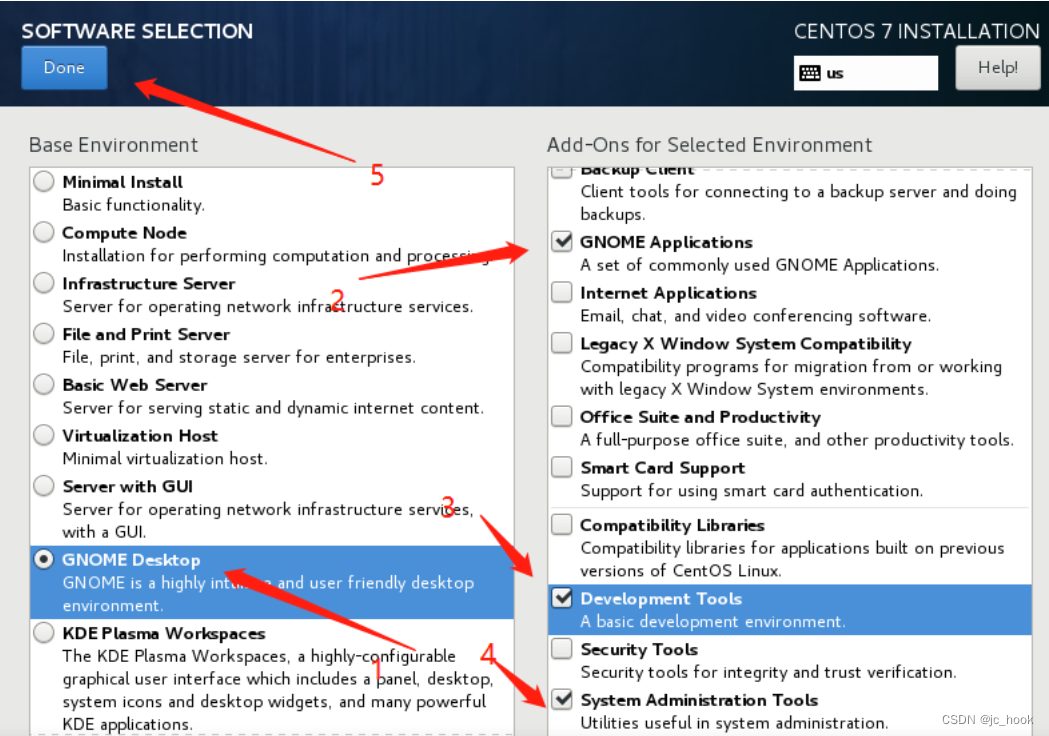Click 'Basic functionality.' description text
Image resolution: width=1049 pixels, height=736 pixels.
click(x=134, y=205)
